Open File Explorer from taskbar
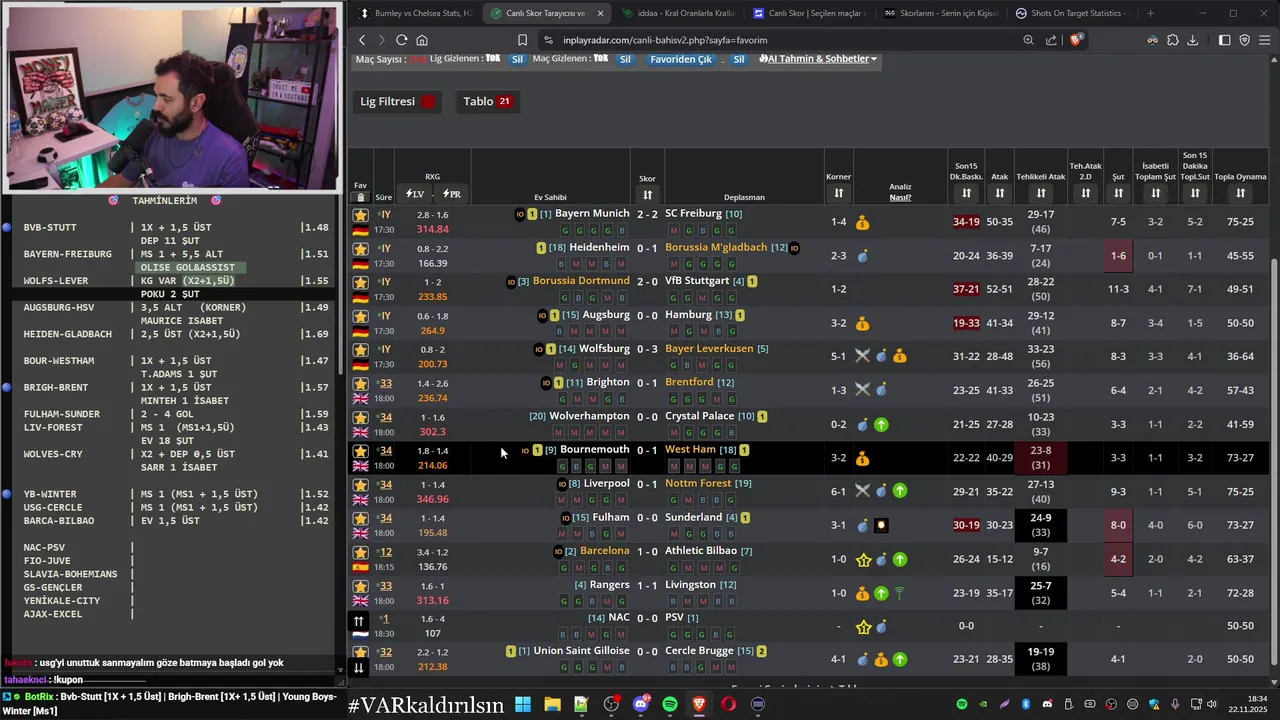The image size is (1280, 720). [x=552, y=705]
